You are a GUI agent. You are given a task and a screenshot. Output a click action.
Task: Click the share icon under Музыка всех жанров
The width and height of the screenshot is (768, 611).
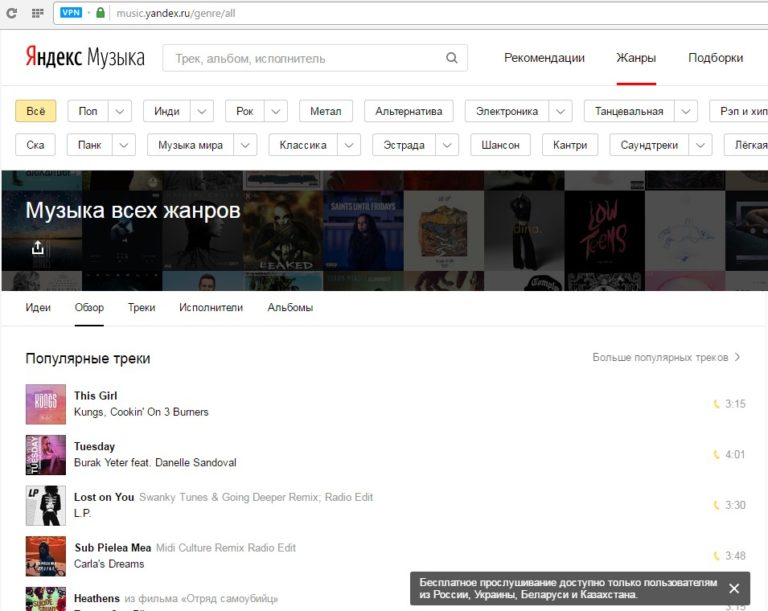coord(38,247)
